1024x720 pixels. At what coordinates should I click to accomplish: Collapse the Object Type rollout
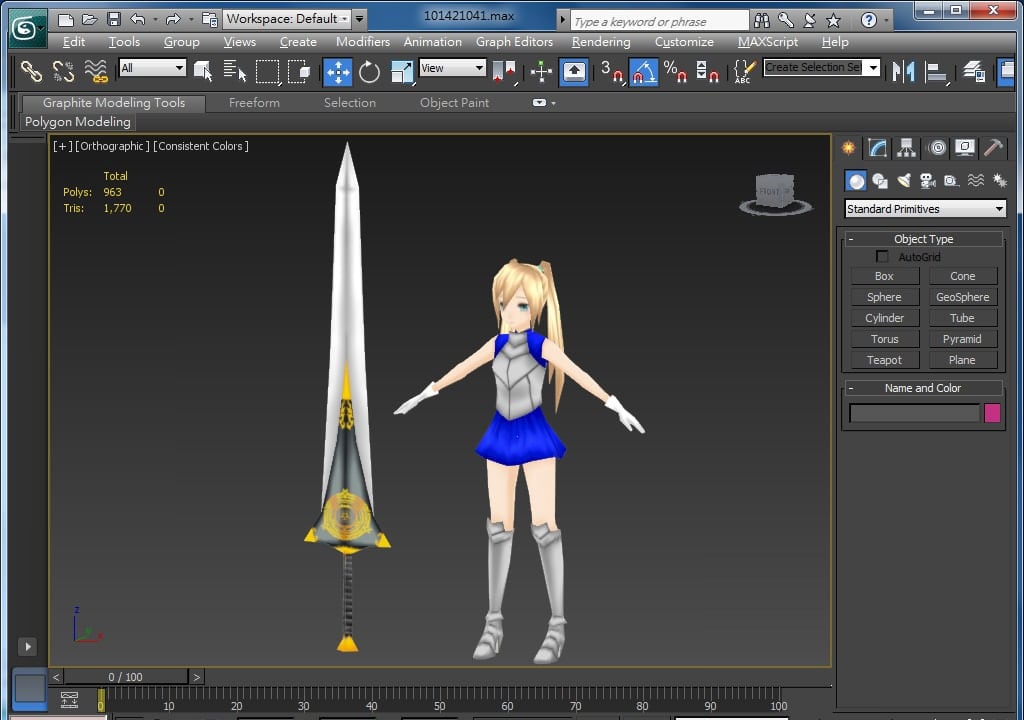[923, 239]
